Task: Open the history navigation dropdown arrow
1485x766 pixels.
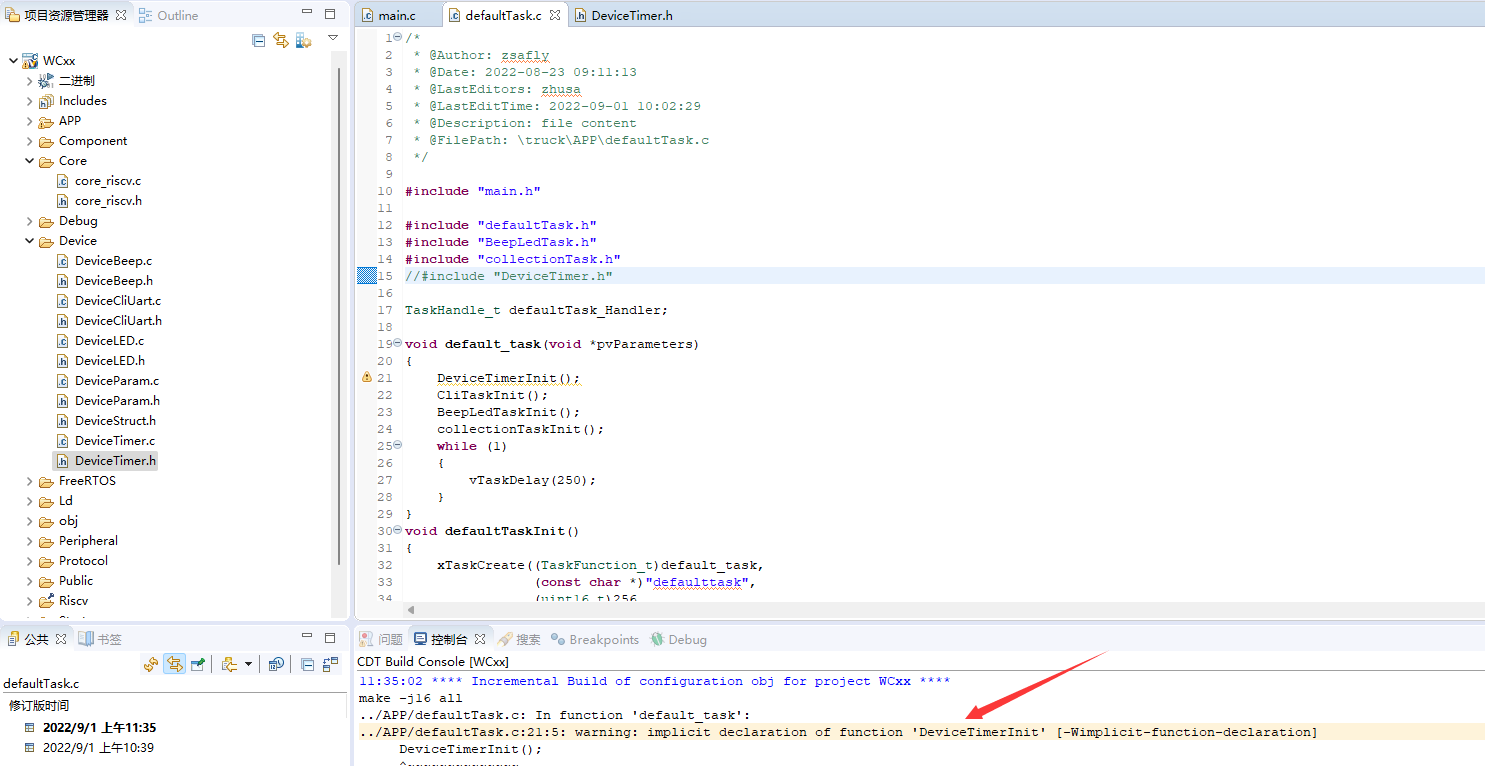Action: [x=248, y=664]
